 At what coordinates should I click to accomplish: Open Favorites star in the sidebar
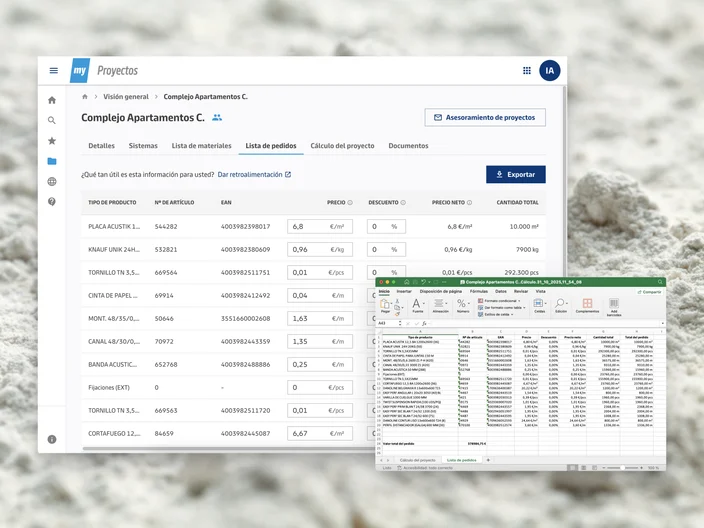pos(52,141)
